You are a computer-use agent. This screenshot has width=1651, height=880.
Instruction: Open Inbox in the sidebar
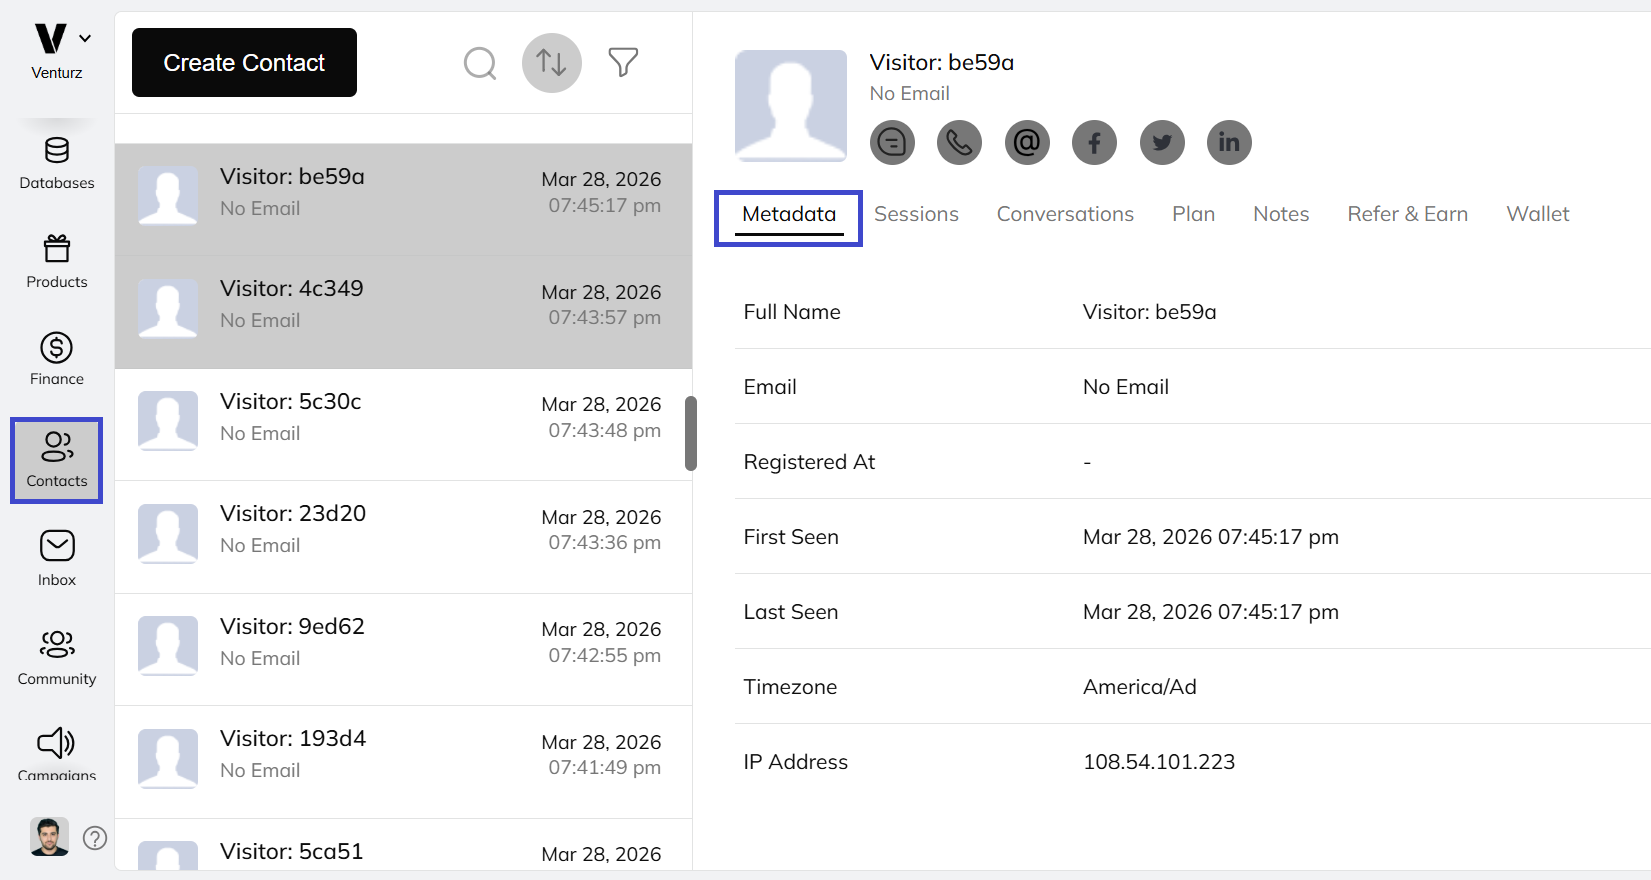pos(57,558)
